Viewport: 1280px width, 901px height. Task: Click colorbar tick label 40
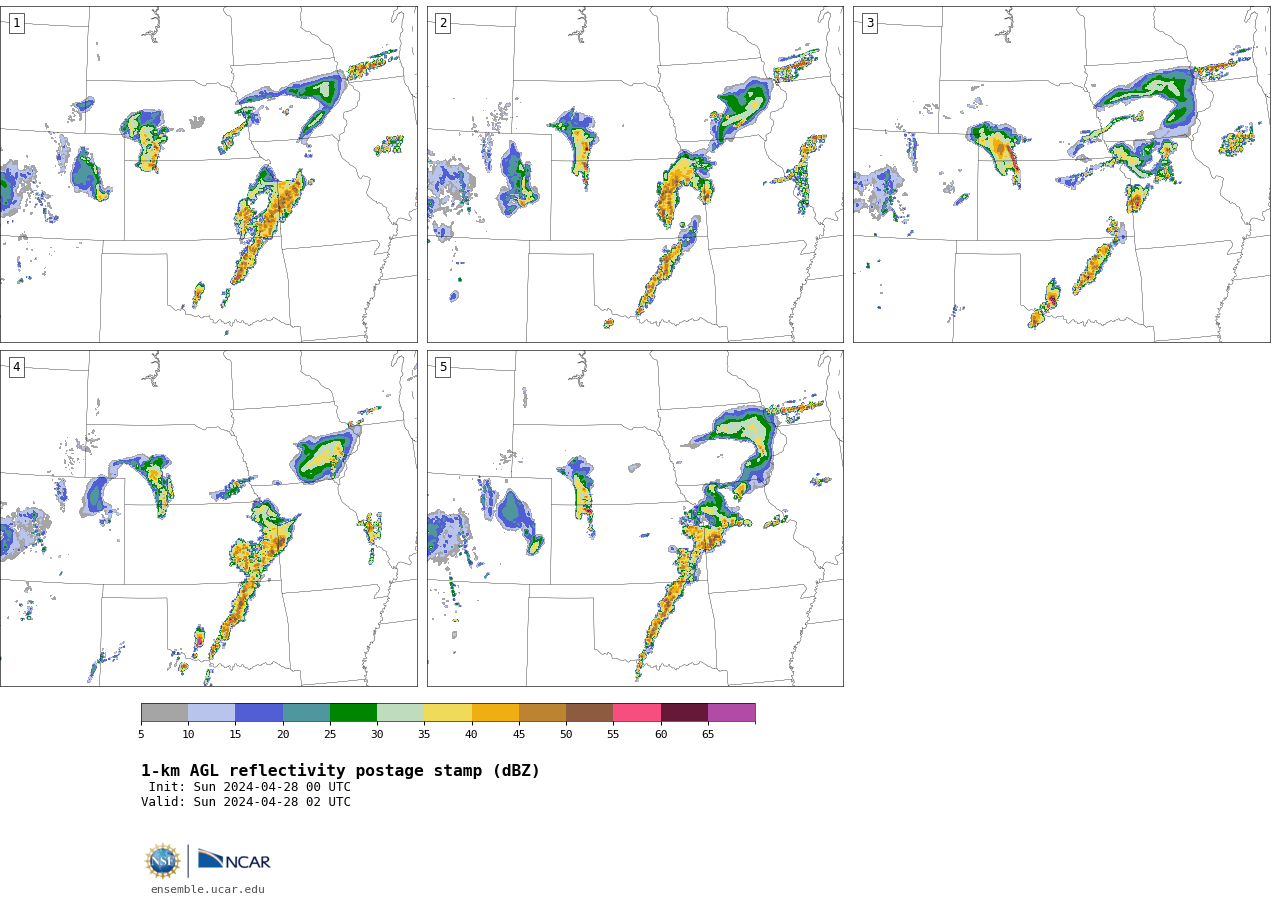(x=472, y=735)
